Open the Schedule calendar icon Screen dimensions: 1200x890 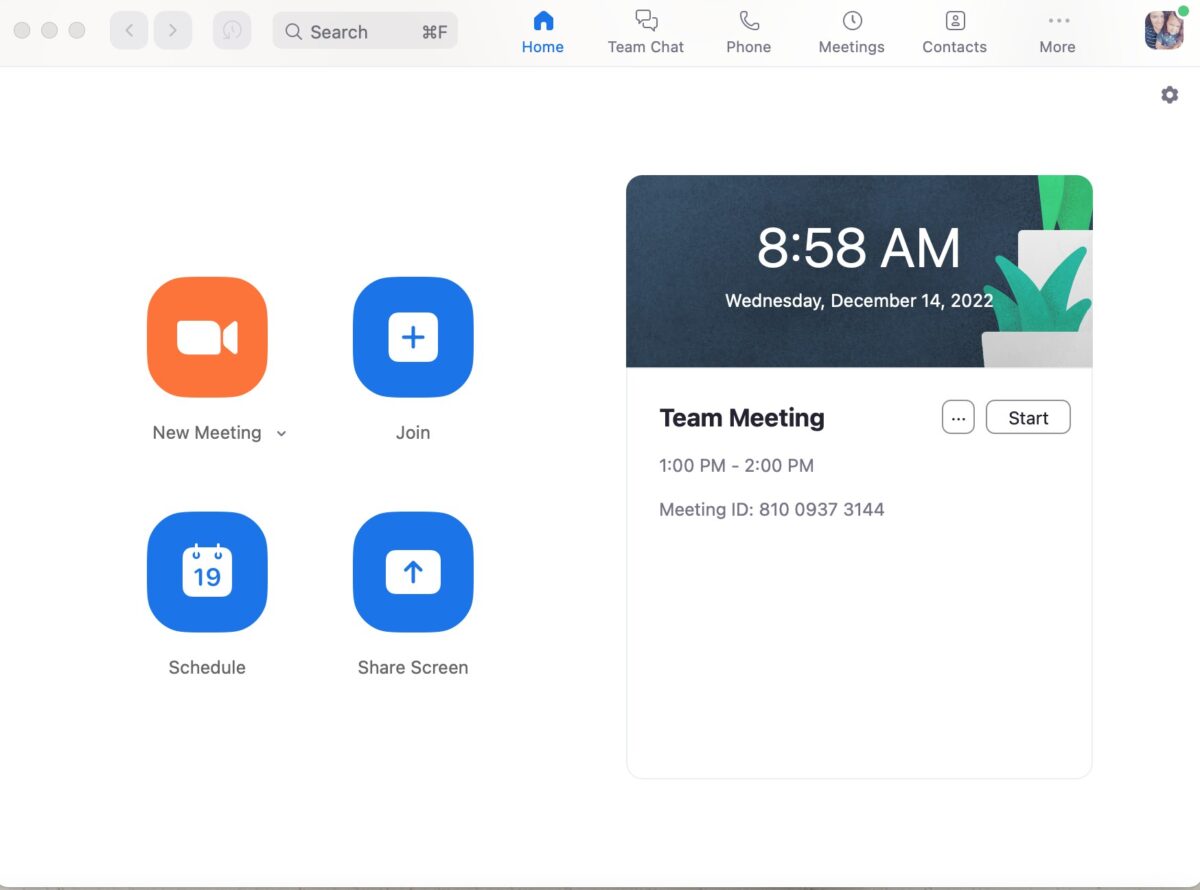coord(207,572)
